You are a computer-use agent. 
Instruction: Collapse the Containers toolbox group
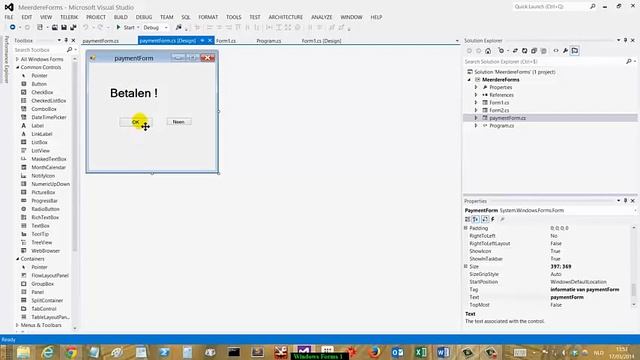(18, 259)
